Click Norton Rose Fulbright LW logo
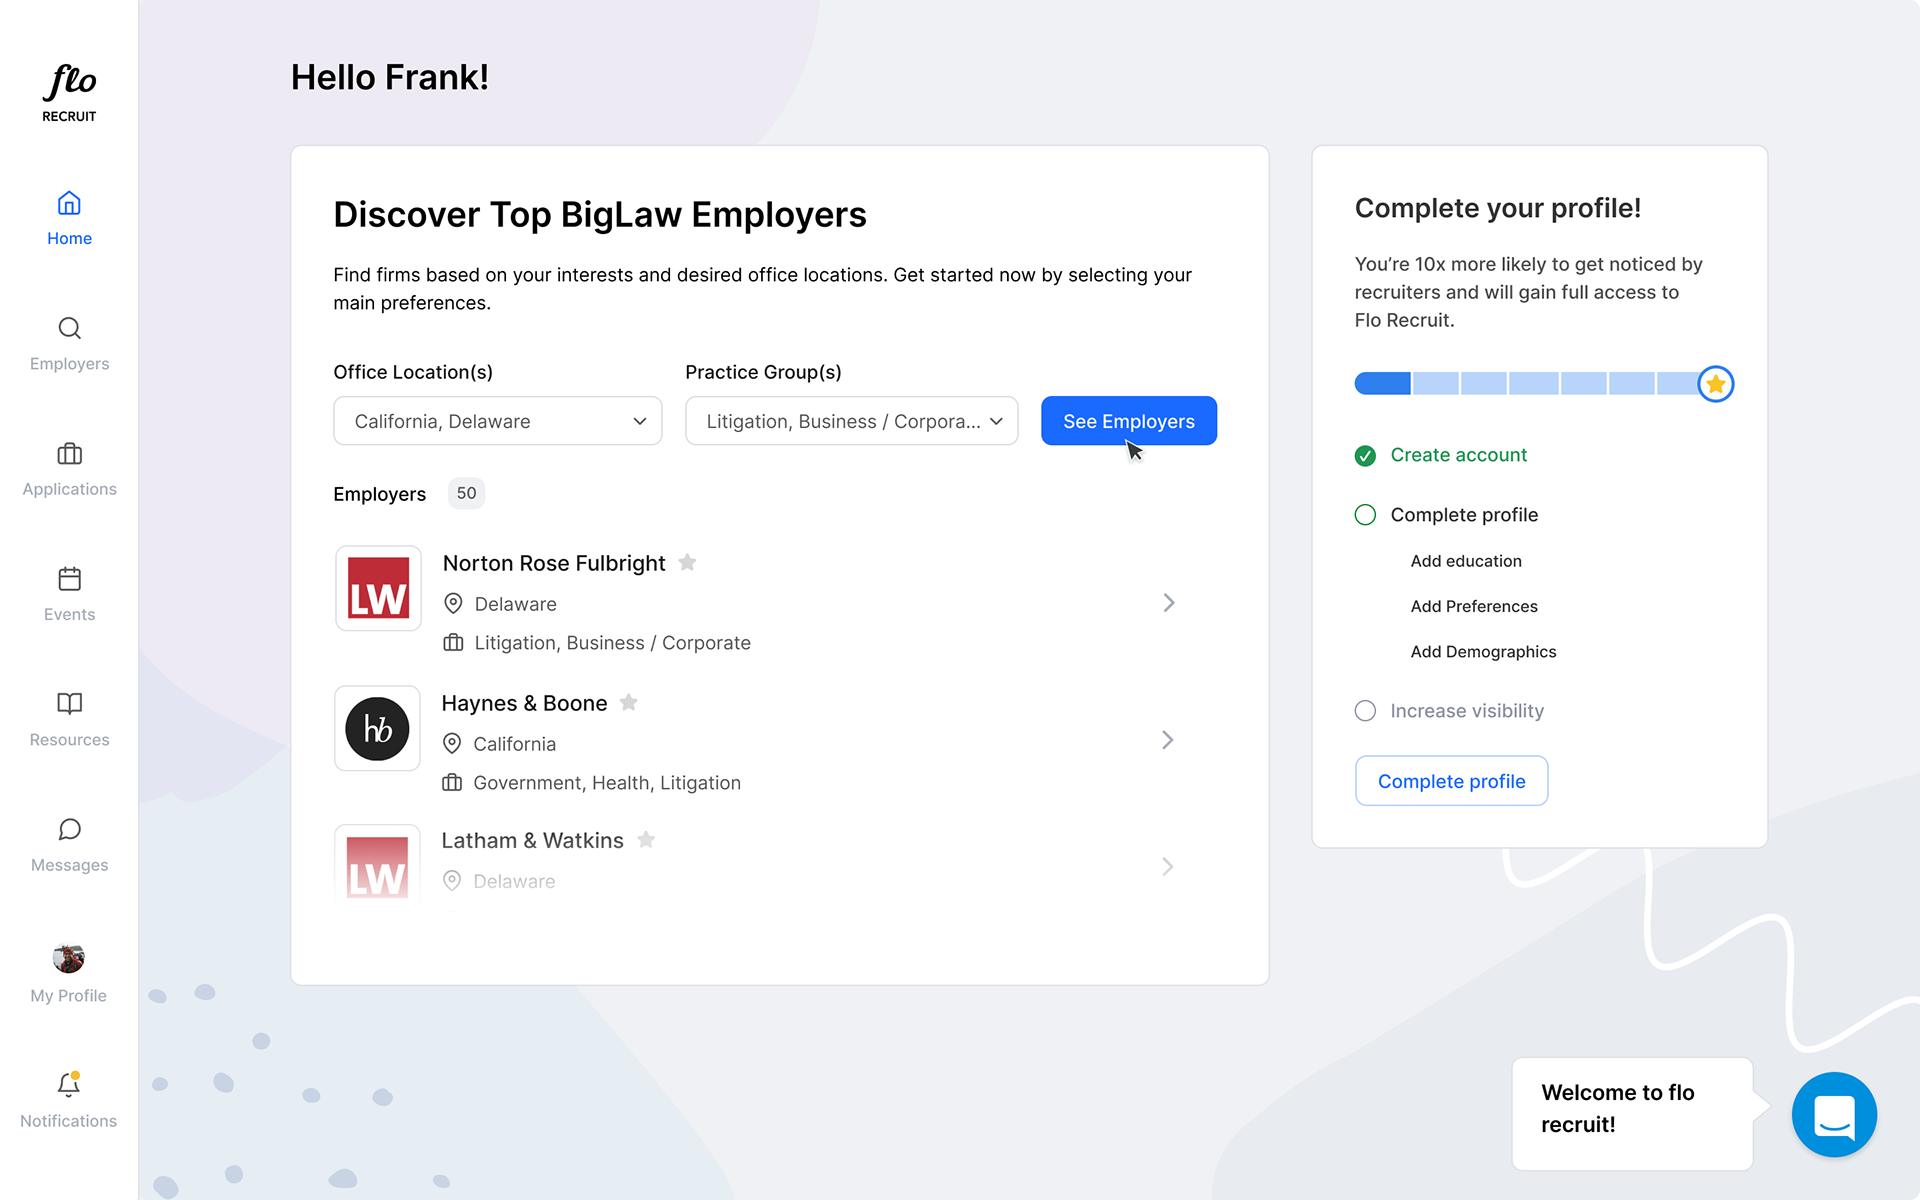Viewport: 1920px width, 1200px height. pyautogui.click(x=378, y=588)
